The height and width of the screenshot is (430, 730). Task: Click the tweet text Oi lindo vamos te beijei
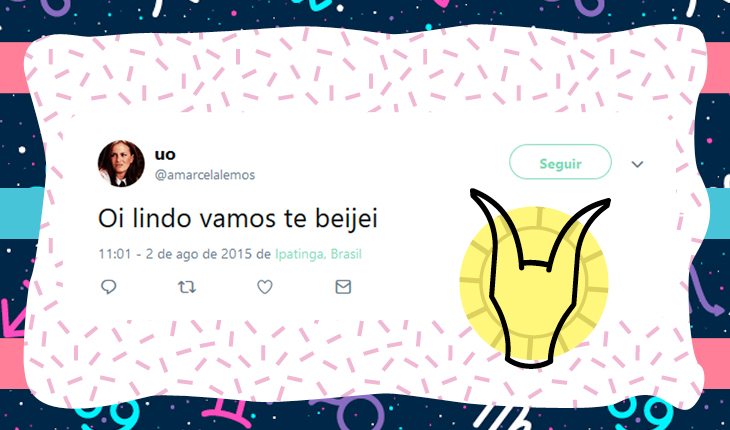tap(237, 218)
